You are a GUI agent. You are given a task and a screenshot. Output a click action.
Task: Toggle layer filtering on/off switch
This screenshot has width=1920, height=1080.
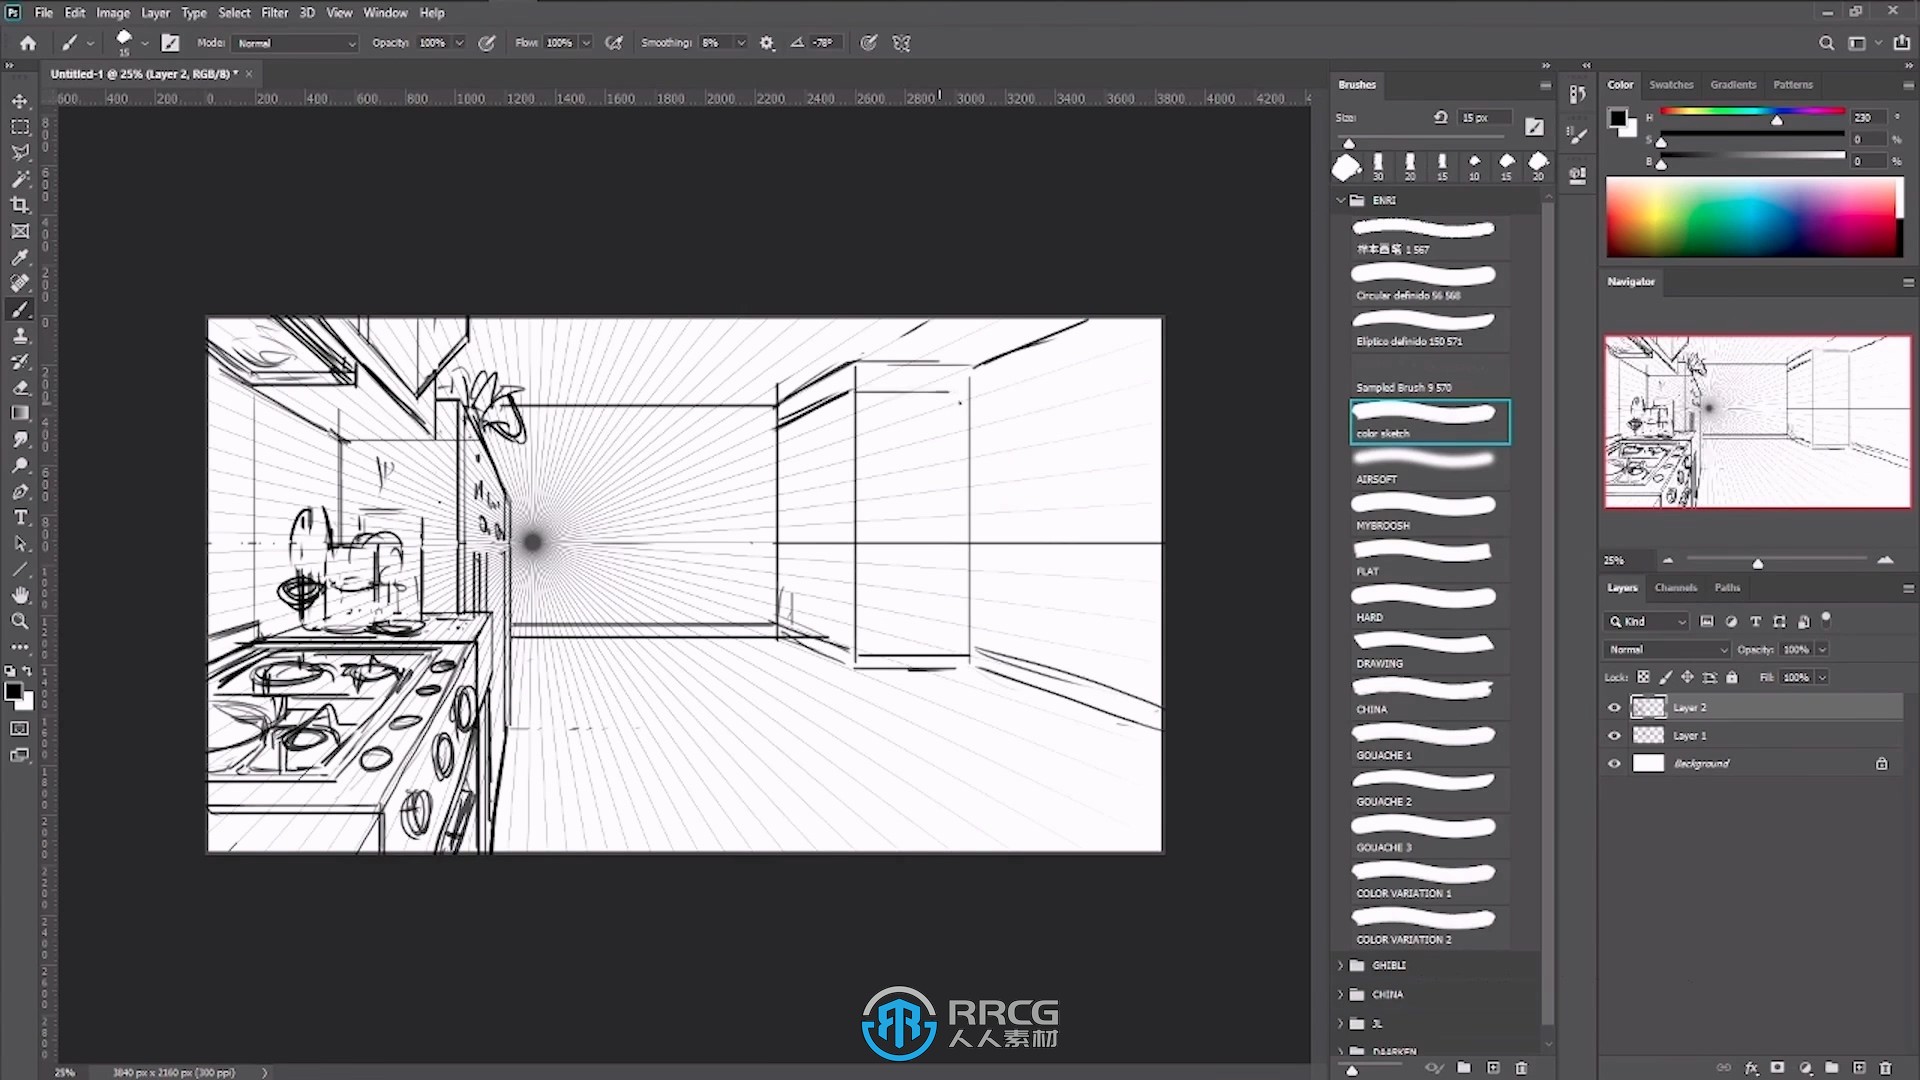pyautogui.click(x=1826, y=619)
